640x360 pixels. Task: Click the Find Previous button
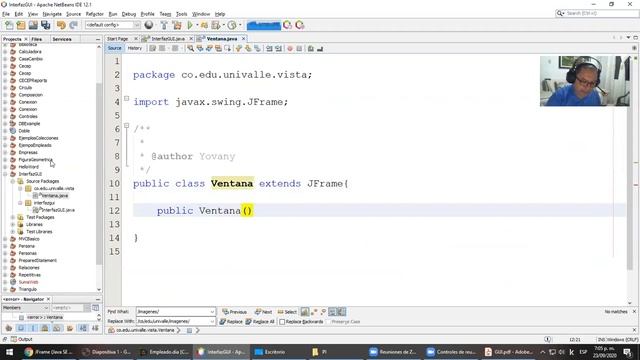pyautogui.click(x=234, y=312)
